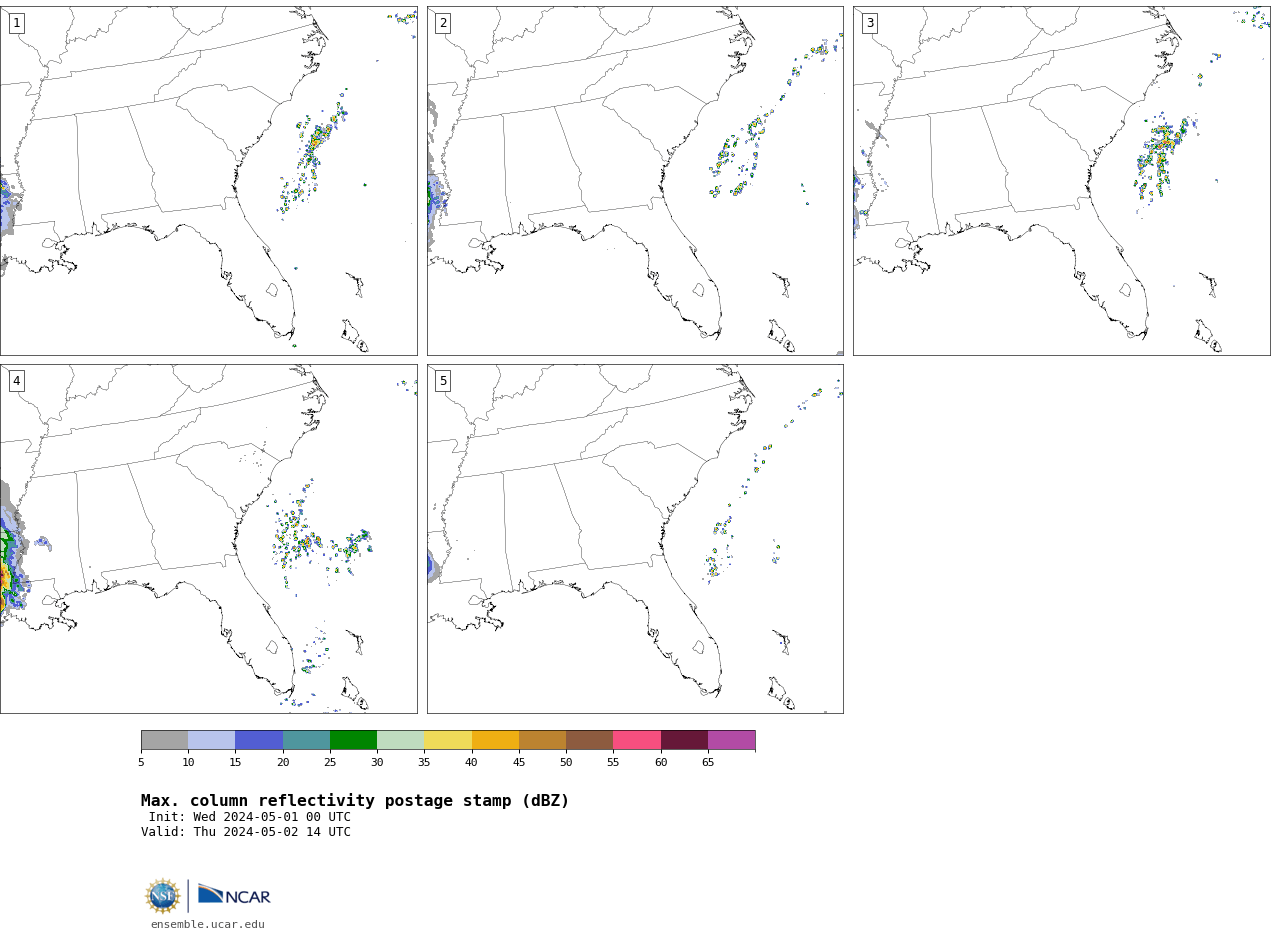Click the light lavender 10-15 dBZ swatch
This screenshot has width=1280, height=936.
pyautogui.click(x=211, y=740)
